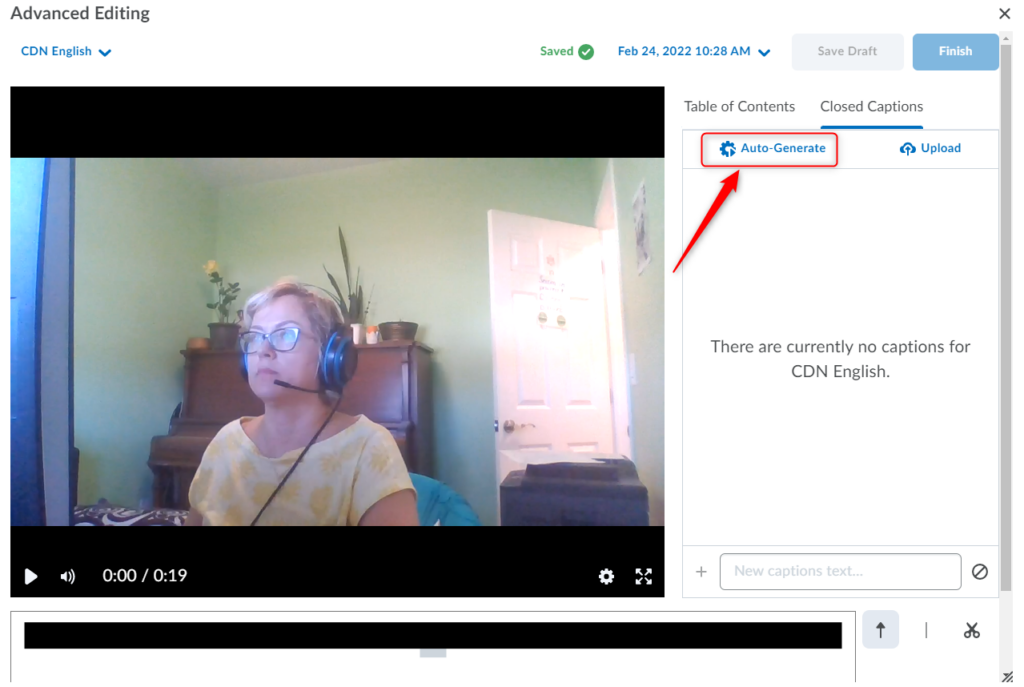1024x687 pixels.
Task: Mute the video volume
Action: (x=68, y=576)
